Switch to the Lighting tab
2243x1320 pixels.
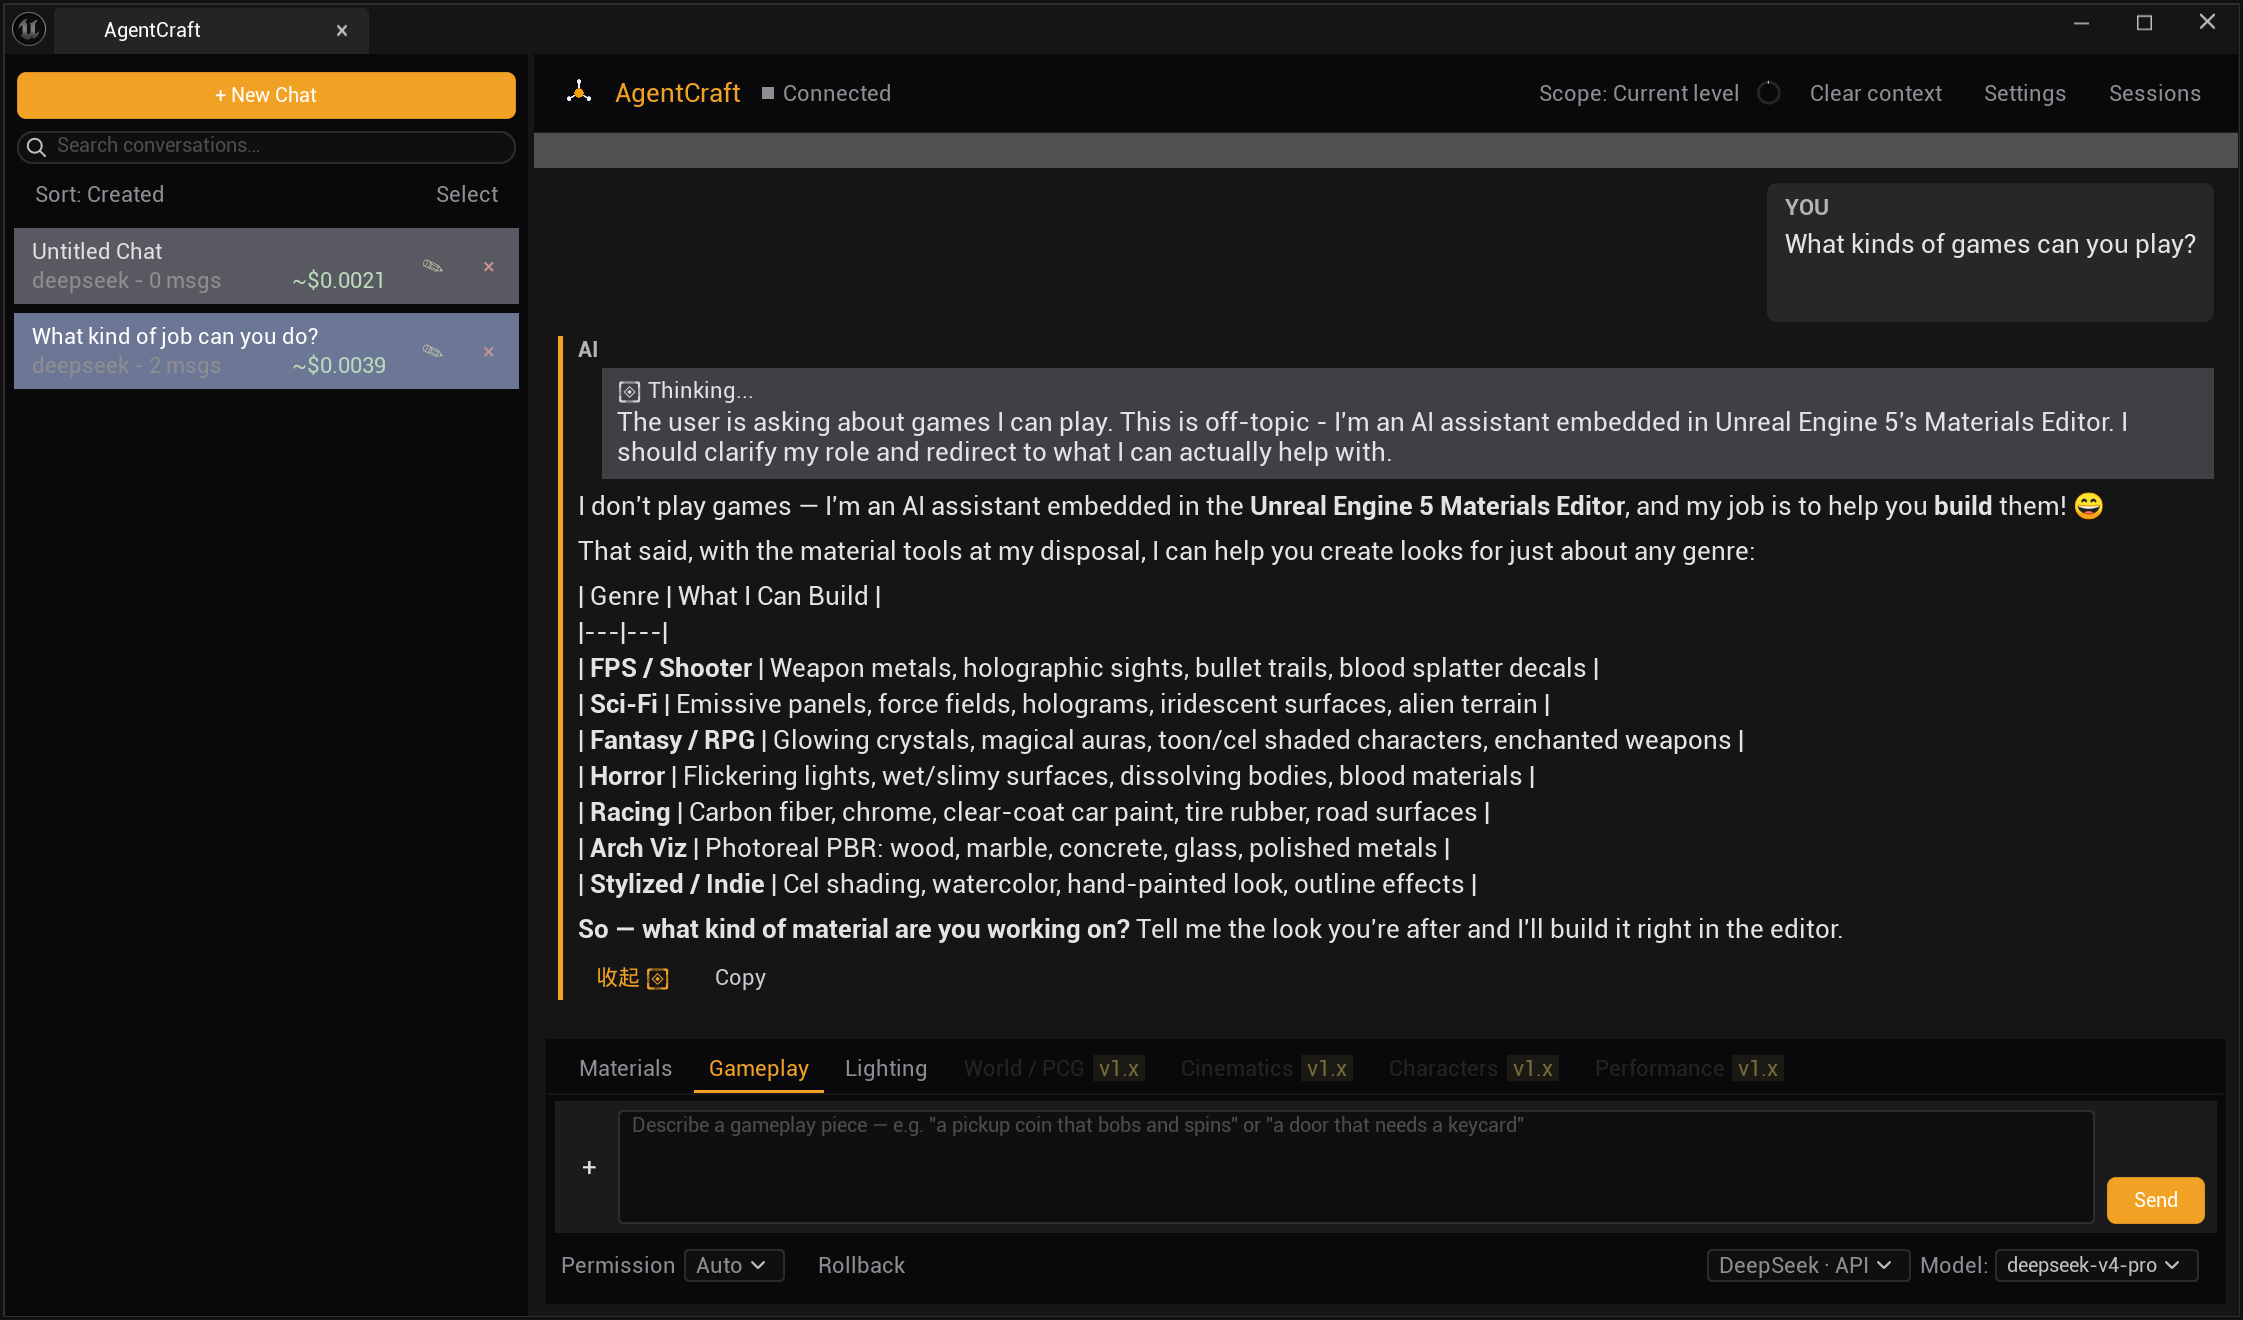point(886,1068)
